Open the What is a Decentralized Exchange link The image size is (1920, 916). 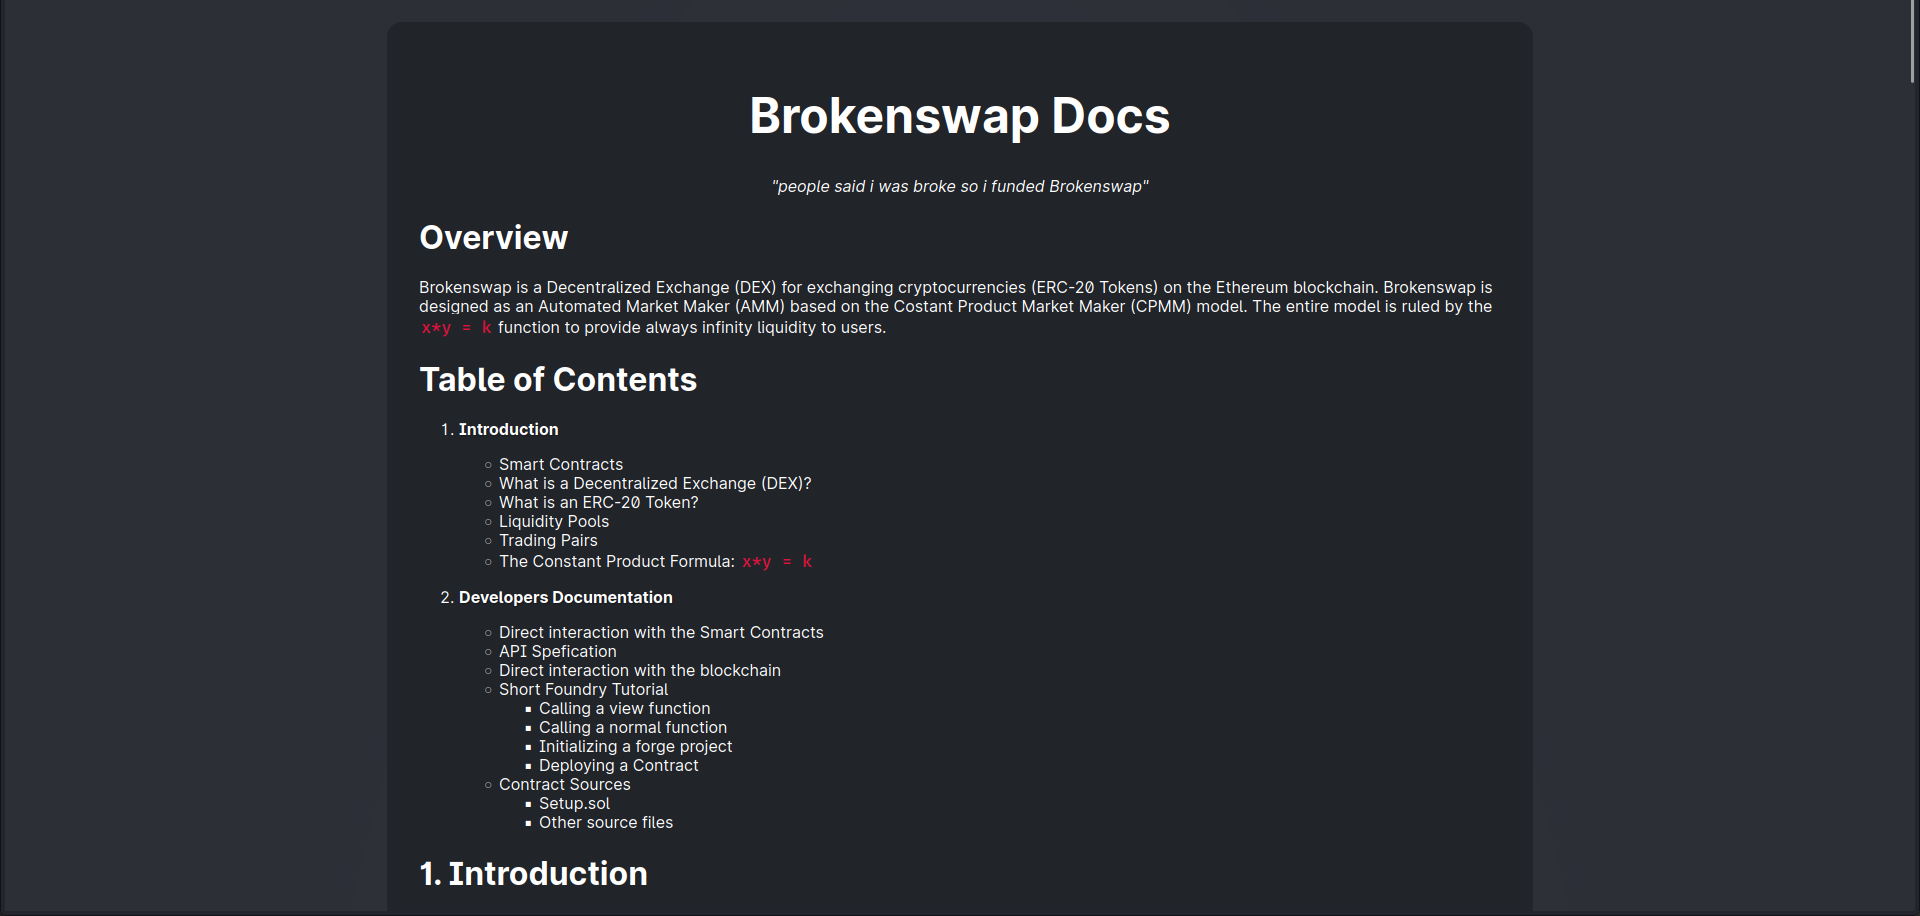click(x=655, y=483)
